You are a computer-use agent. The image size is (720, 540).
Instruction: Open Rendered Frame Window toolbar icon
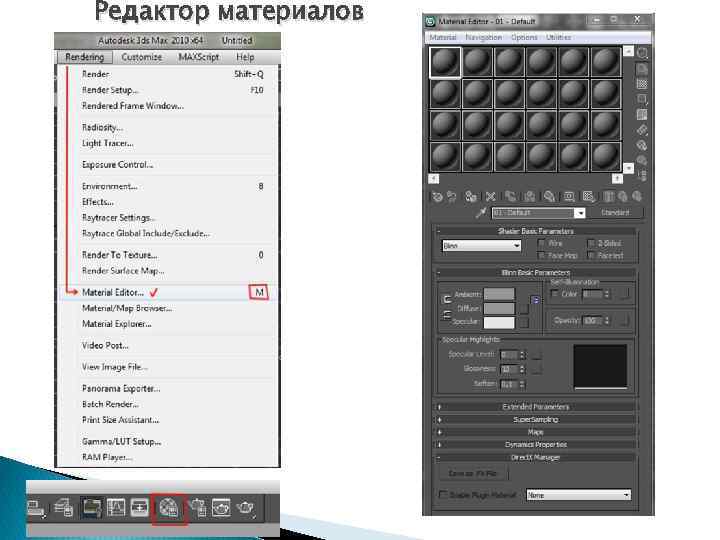[x=221, y=508]
